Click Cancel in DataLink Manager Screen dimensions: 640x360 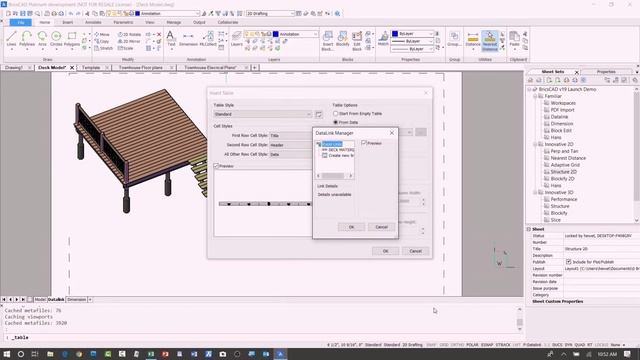381,227
